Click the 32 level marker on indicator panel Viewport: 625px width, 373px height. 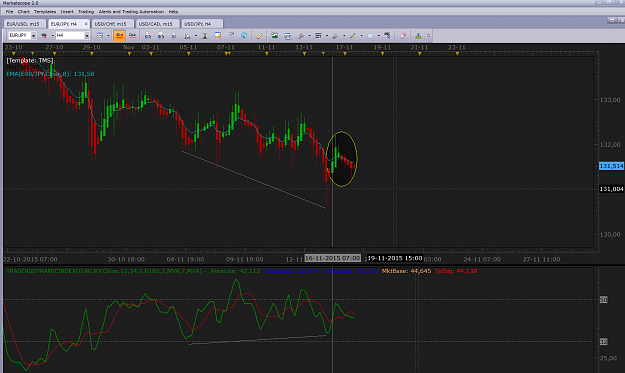[603, 342]
